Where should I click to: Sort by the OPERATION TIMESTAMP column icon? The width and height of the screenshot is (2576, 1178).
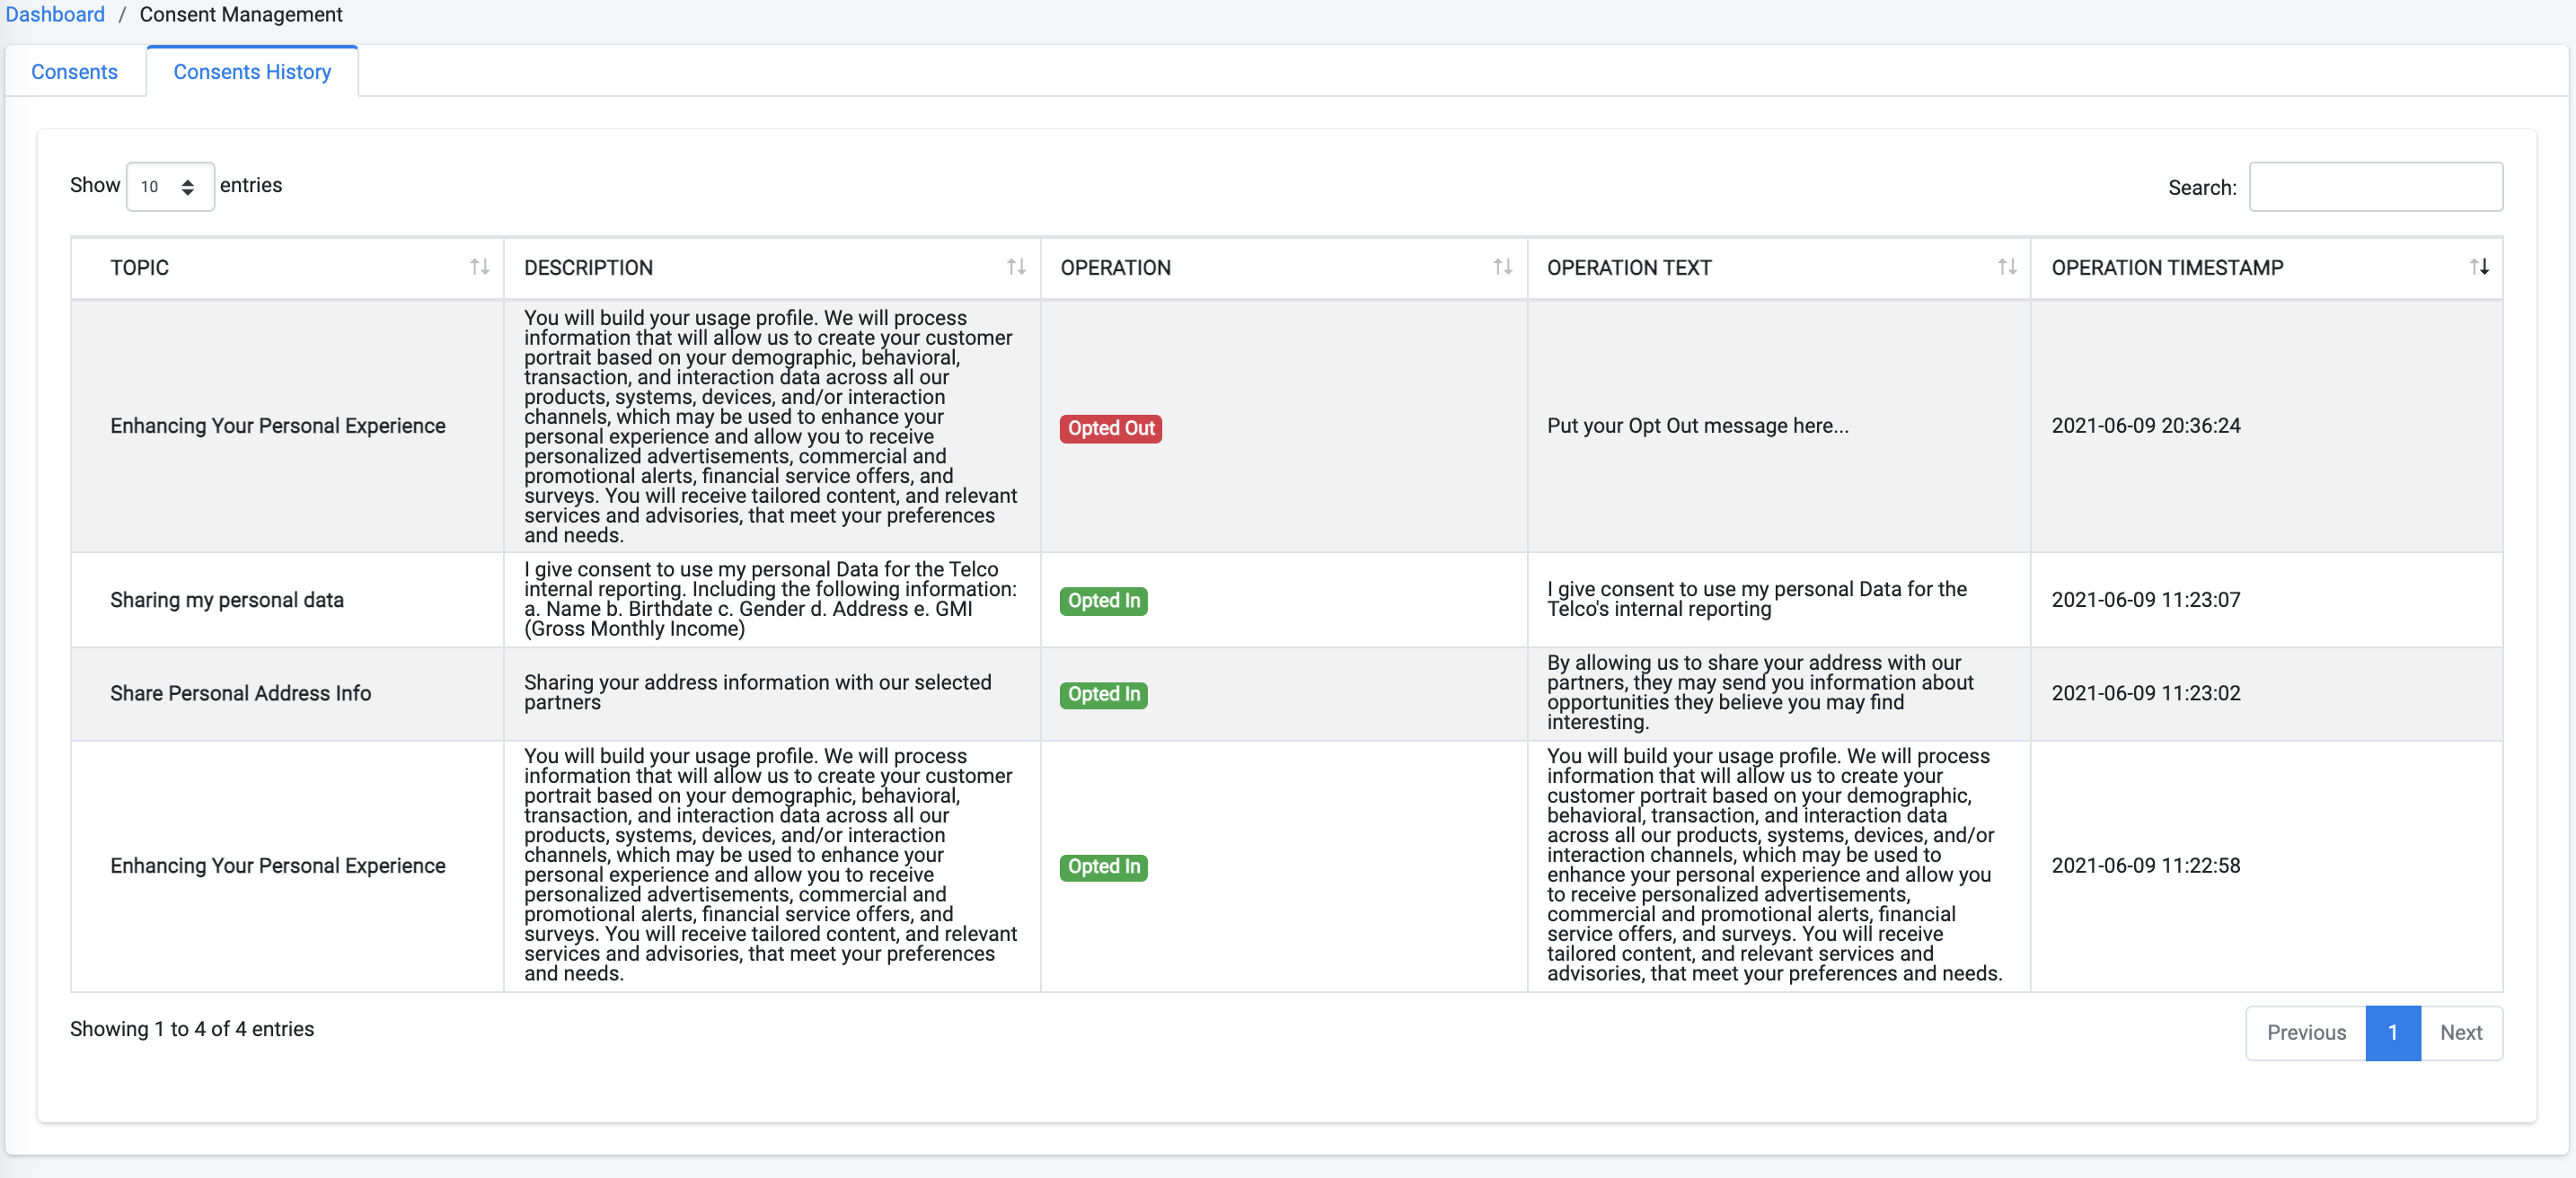click(2479, 267)
